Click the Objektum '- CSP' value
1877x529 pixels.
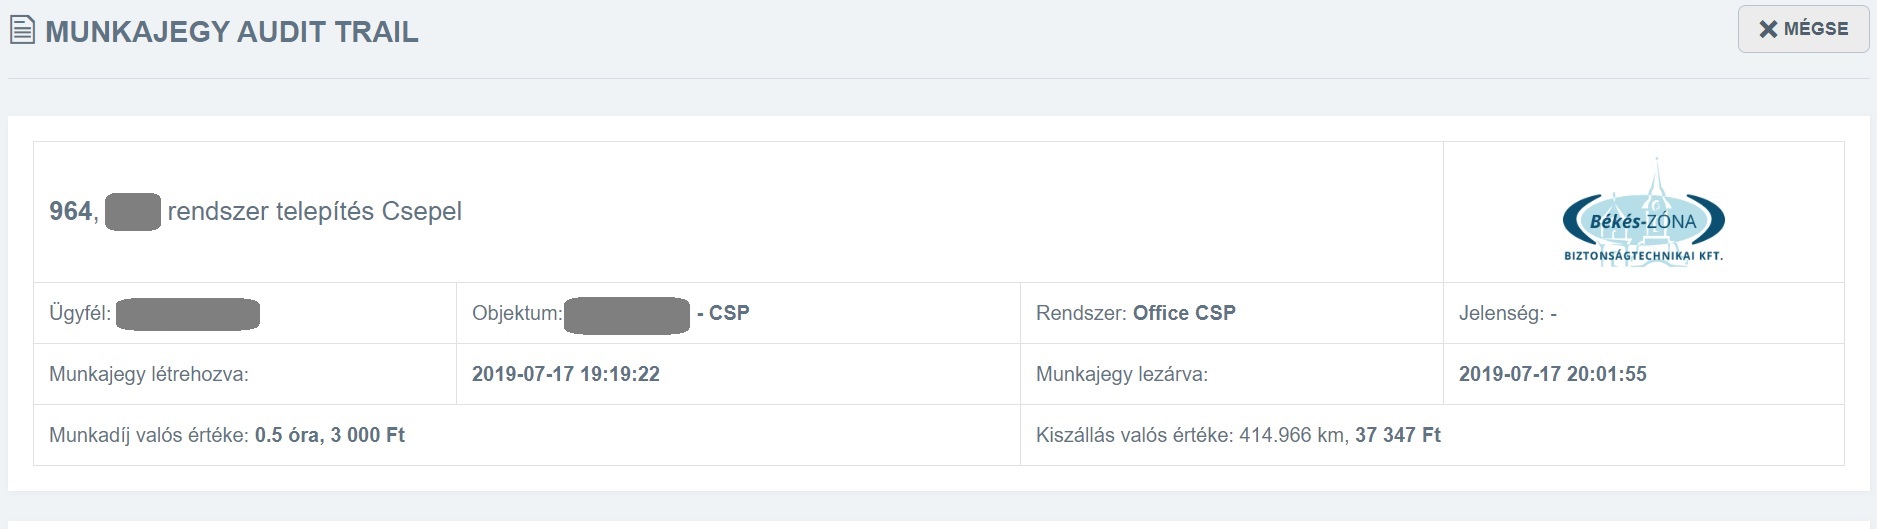[x=723, y=313]
